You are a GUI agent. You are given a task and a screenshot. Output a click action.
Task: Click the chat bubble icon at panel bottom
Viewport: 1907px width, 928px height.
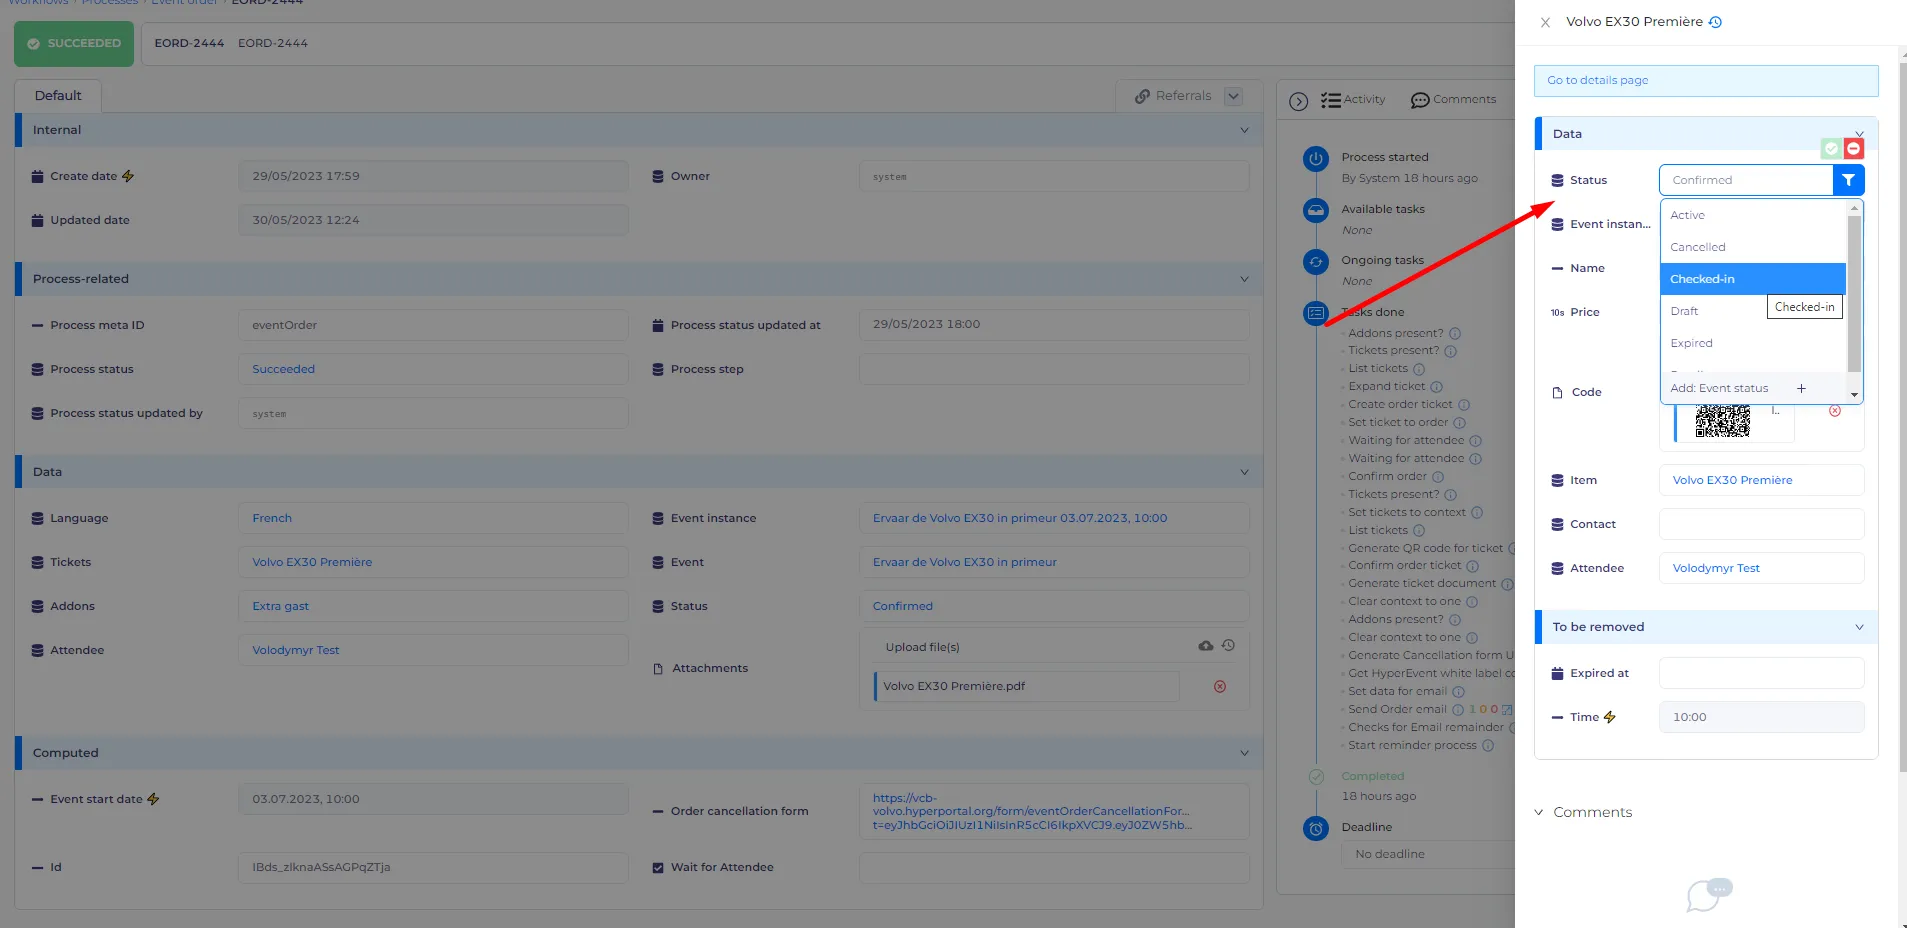(1709, 895)
